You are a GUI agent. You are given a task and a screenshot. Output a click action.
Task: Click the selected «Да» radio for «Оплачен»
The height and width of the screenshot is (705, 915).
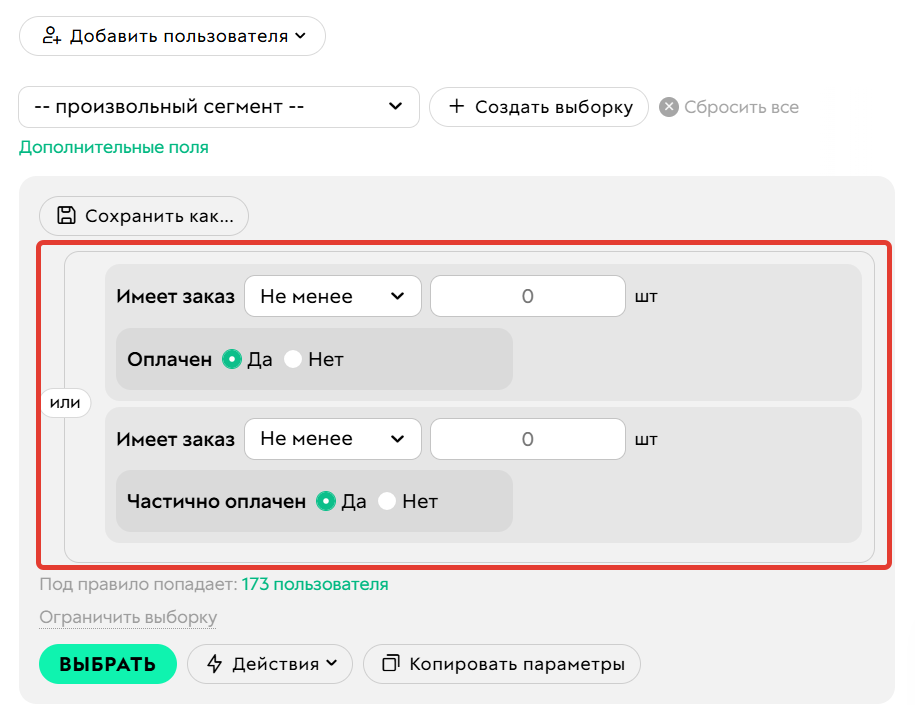[232, 357]
